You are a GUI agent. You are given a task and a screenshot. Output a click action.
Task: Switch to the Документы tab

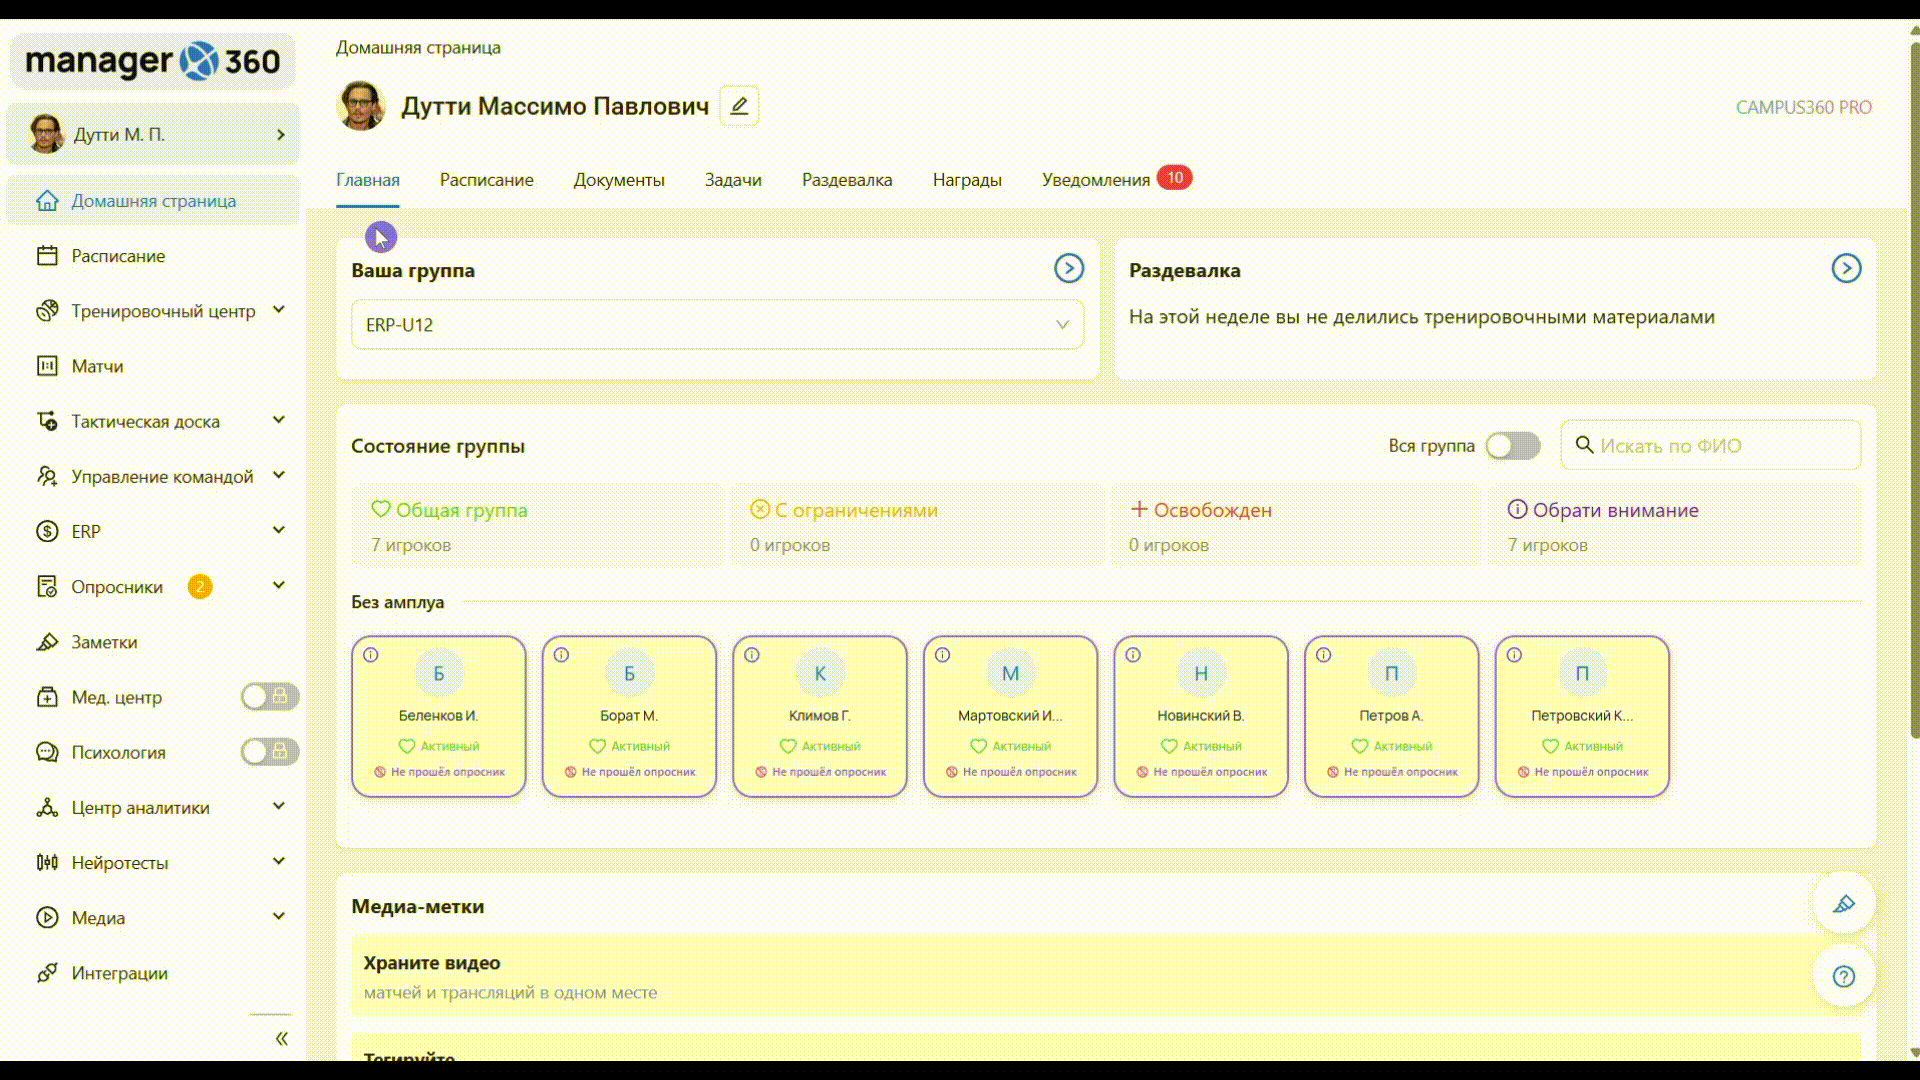pos(618,180)
